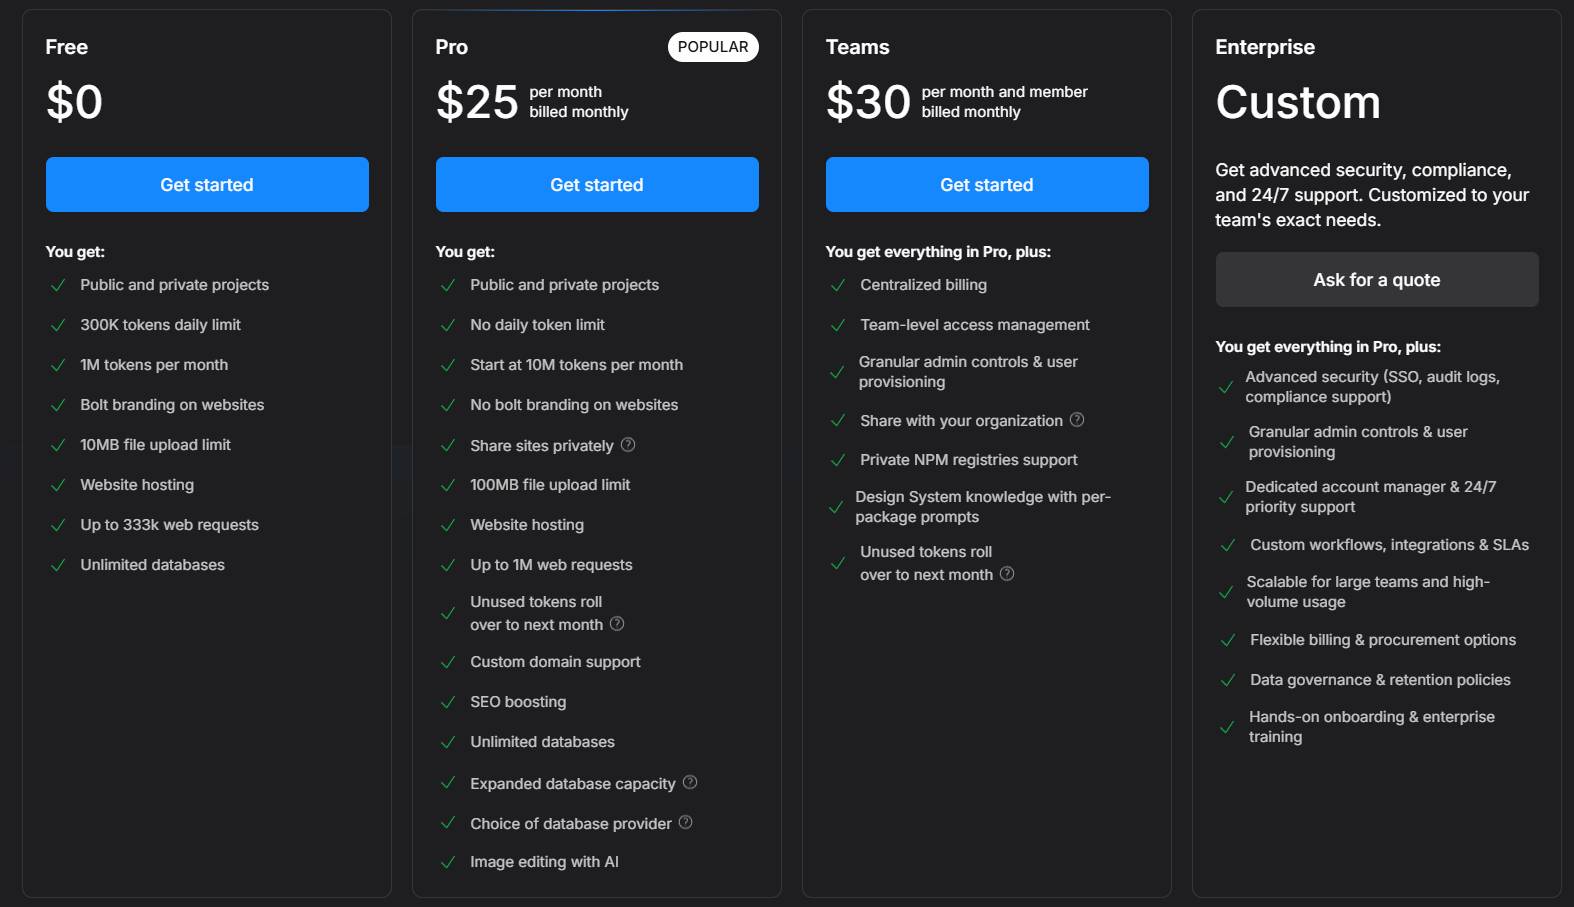Select the Enterprise plan title
Image resolution: width=1574 pixels, height=907 pixels.
pyautogui.click(x=1264, y=46)
